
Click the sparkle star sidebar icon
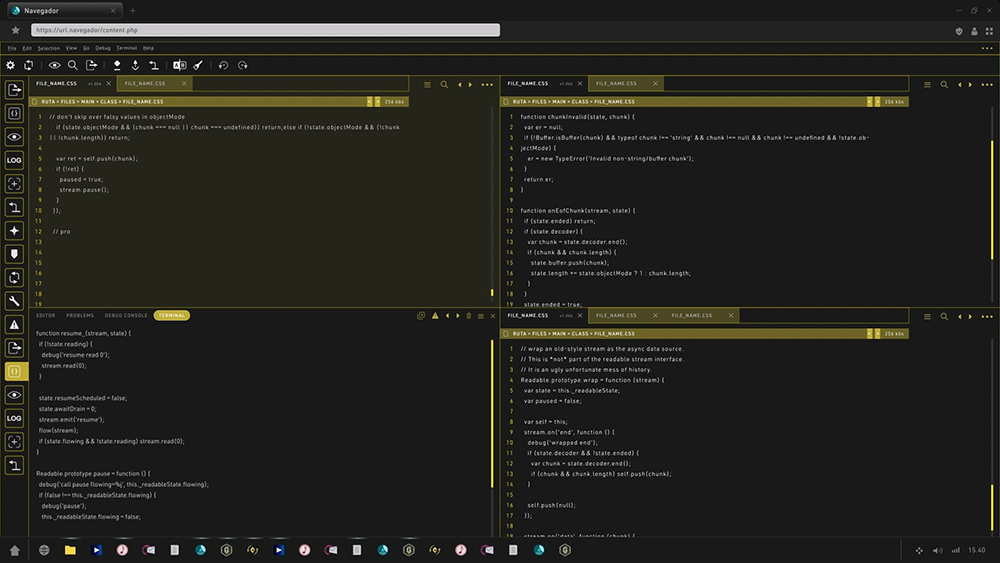[14, 231]
